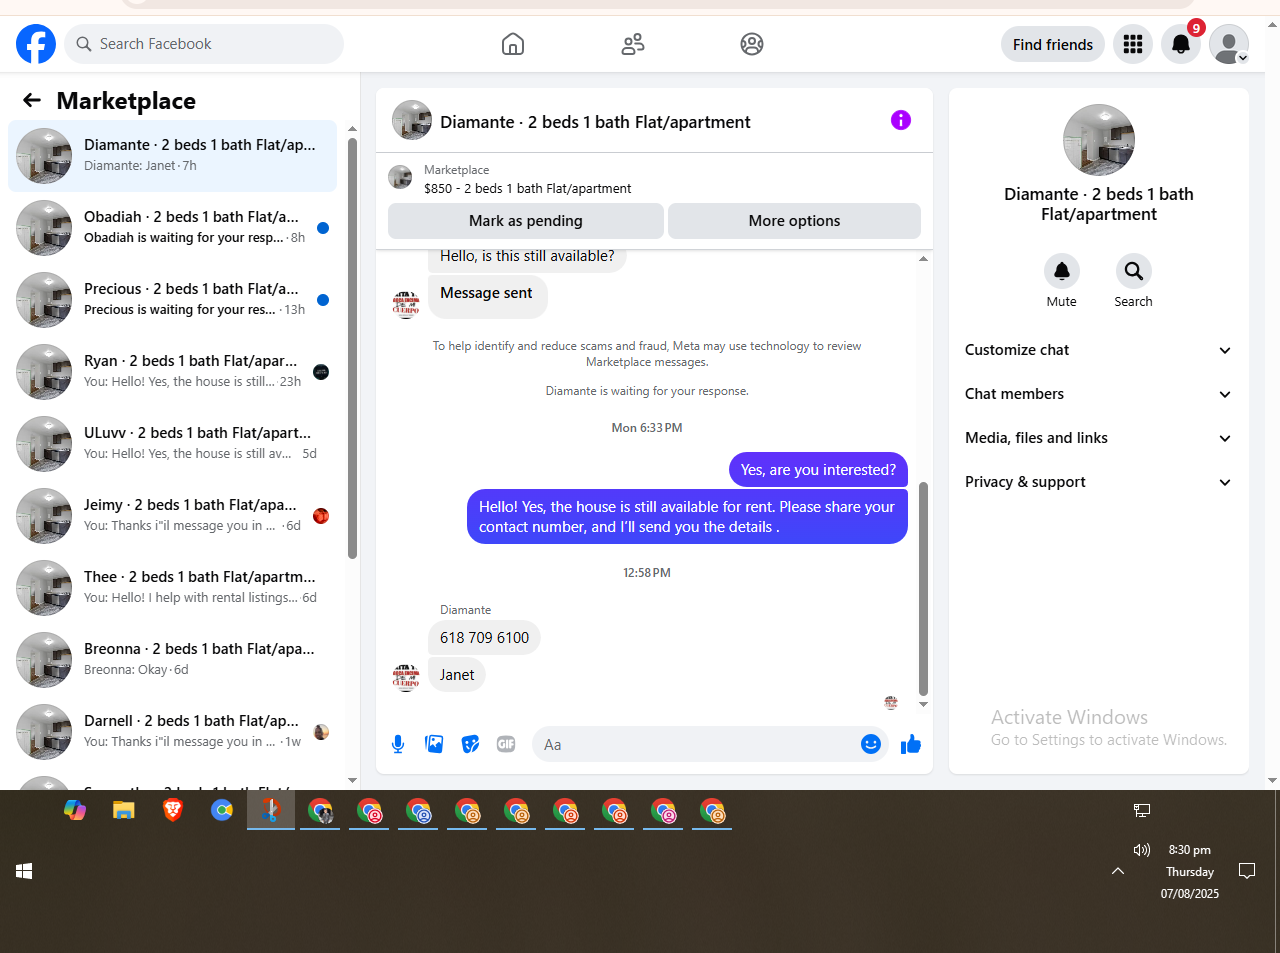The image size is (1280, 953).
Task: Click the More options button
Action: coord(794,221)
